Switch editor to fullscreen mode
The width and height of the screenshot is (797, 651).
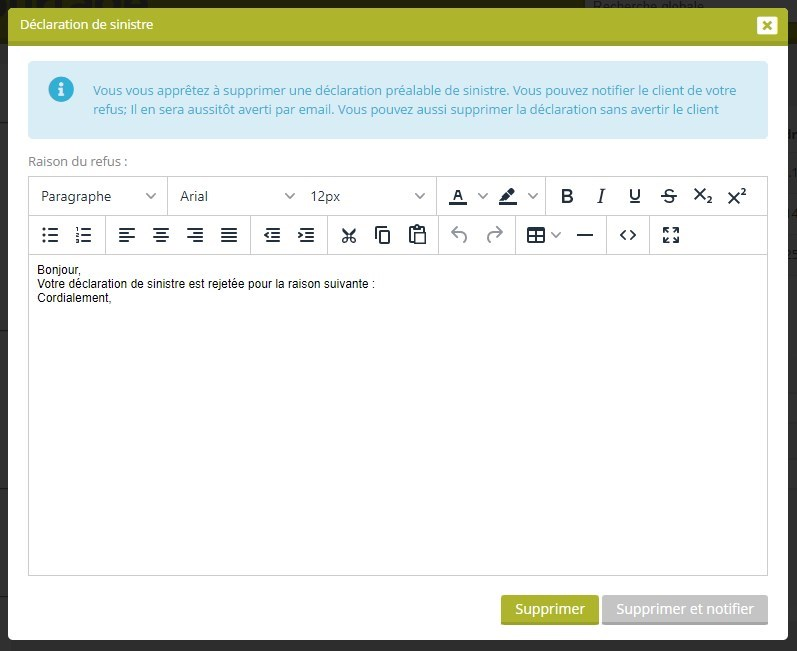(x=671, y=235)
